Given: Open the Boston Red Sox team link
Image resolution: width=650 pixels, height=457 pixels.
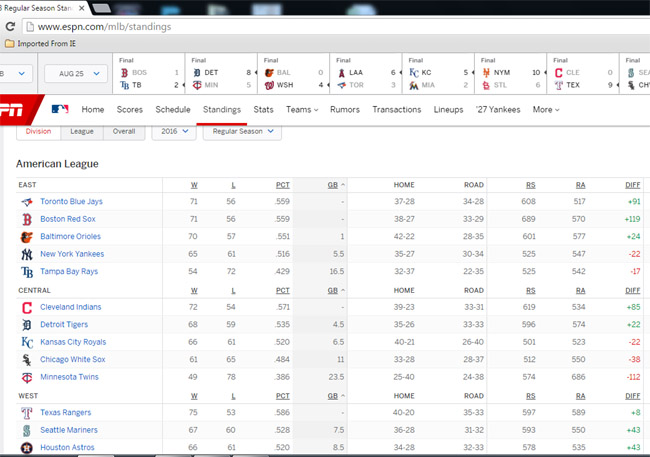Looking at the screenshot, I should pos(68,219).
